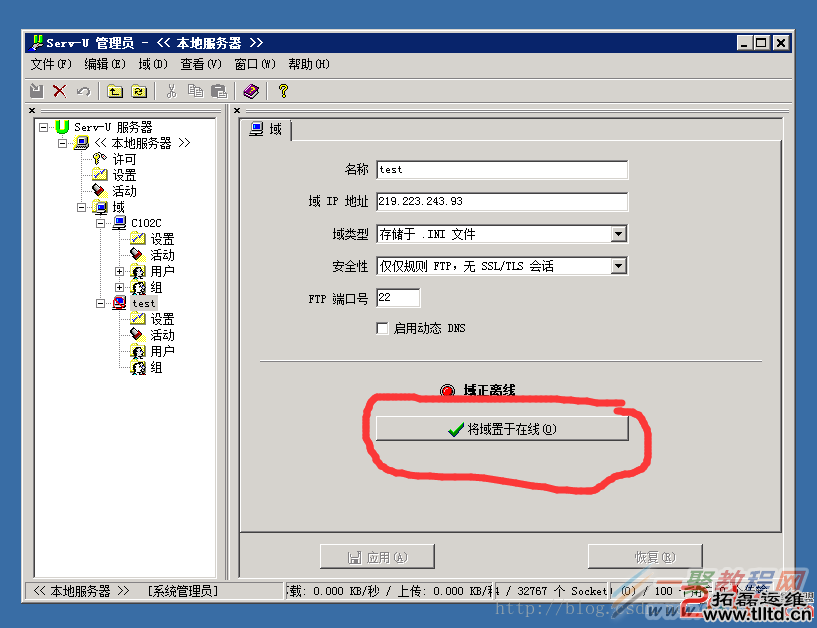Click the help question mark toolbar icon
Image resolution: width=817 pixels, height=628 pixels.
click(283, 91)
